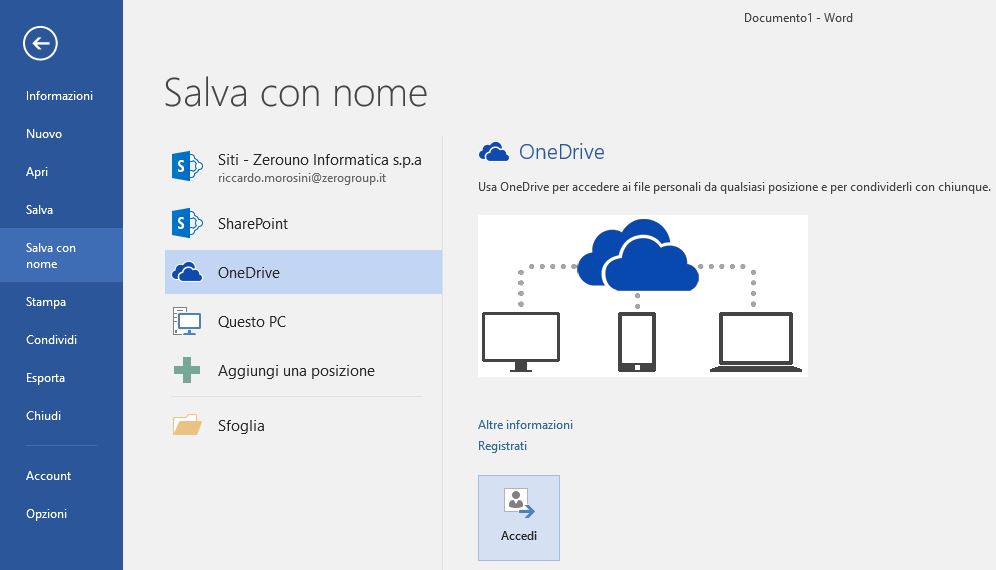Select the OneDrive save location
This screenshot has width=996, height=570.
pos(303,272)
